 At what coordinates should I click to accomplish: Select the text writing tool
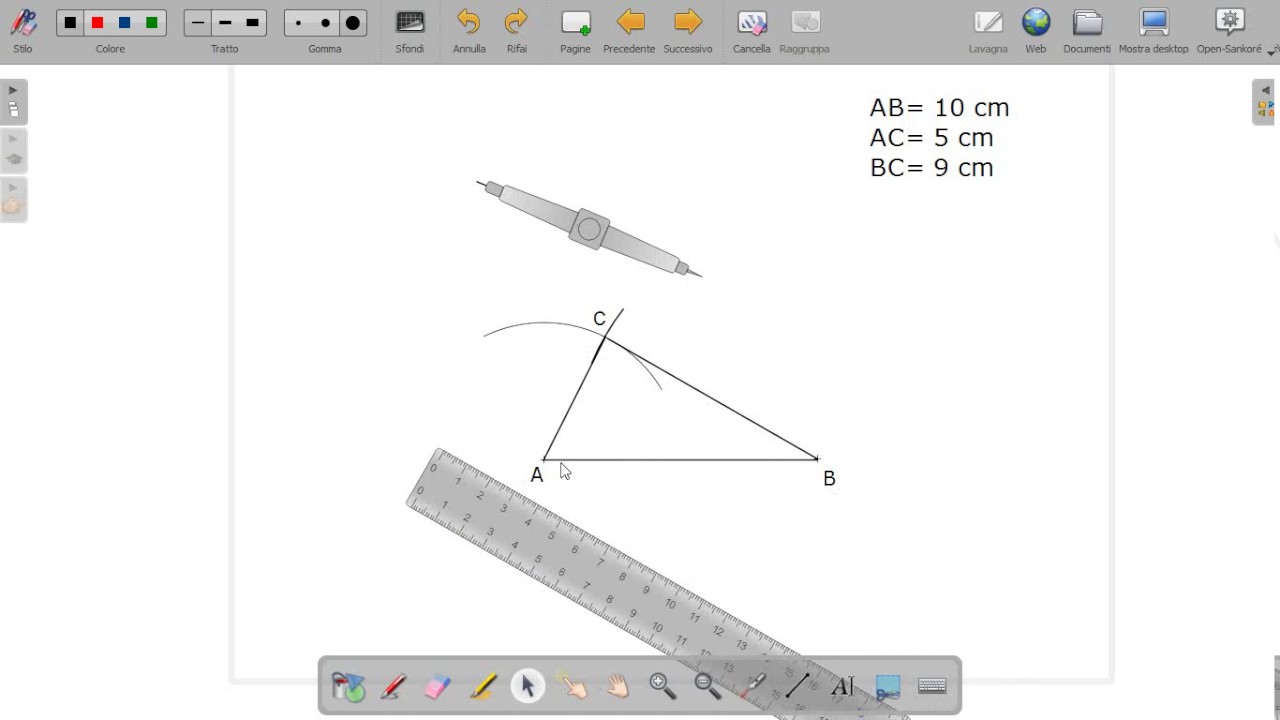tap(842, 686)
